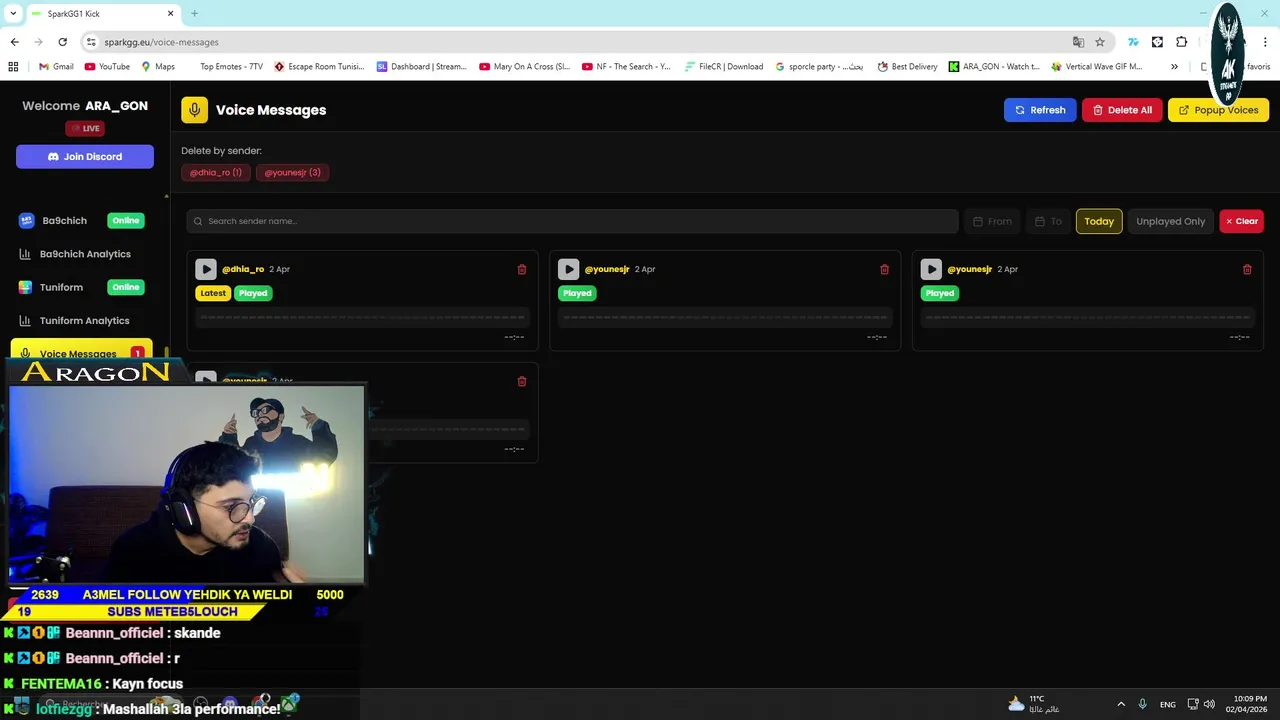Open YouTube bookmark
This screenshot has width=1280, height=720.
(107, 67)
